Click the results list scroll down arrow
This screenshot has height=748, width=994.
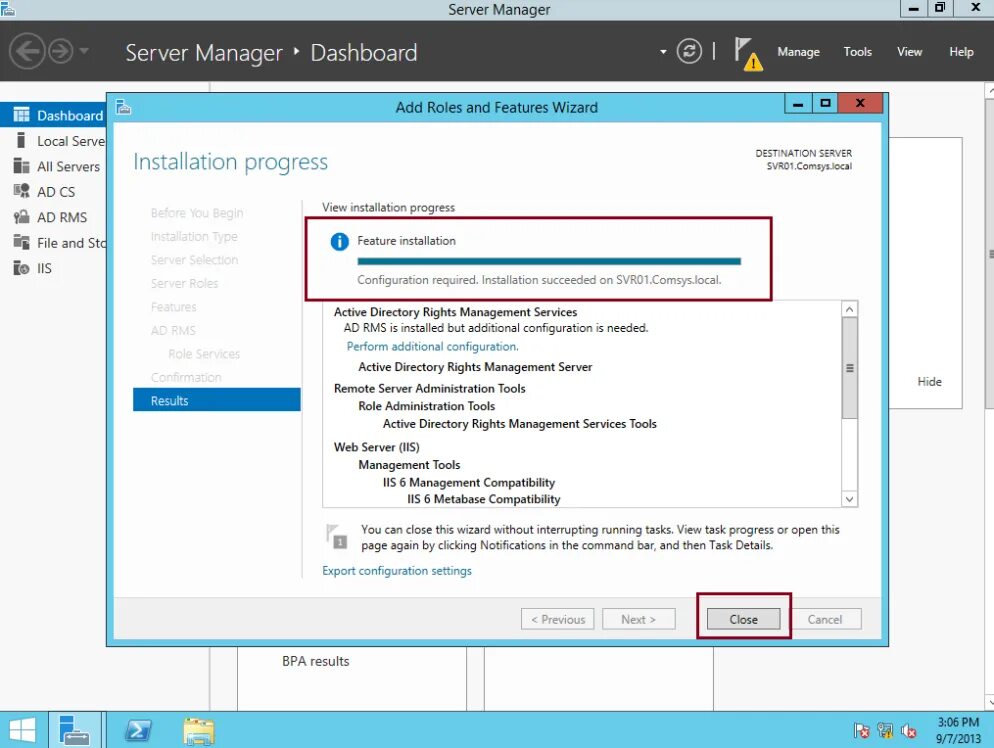pos(849,499)
